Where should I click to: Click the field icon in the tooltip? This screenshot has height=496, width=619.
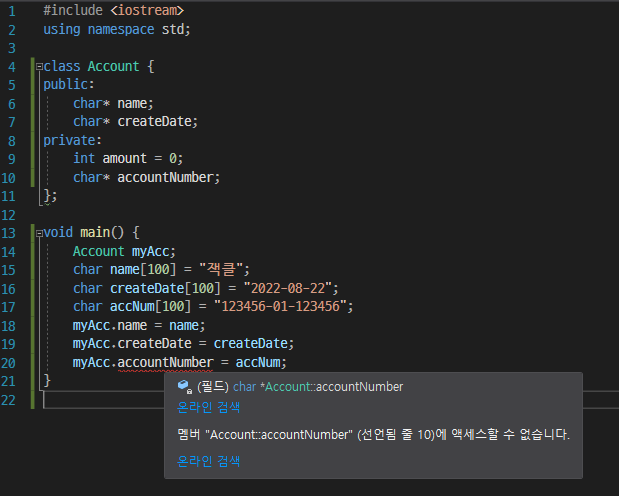click(184, 387)
